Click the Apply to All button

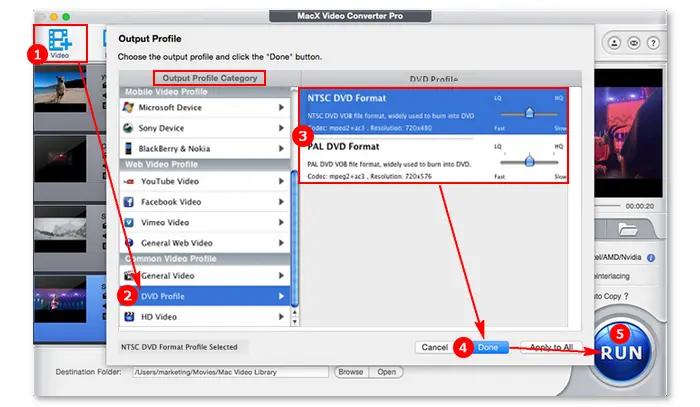[x=551, y=347]
